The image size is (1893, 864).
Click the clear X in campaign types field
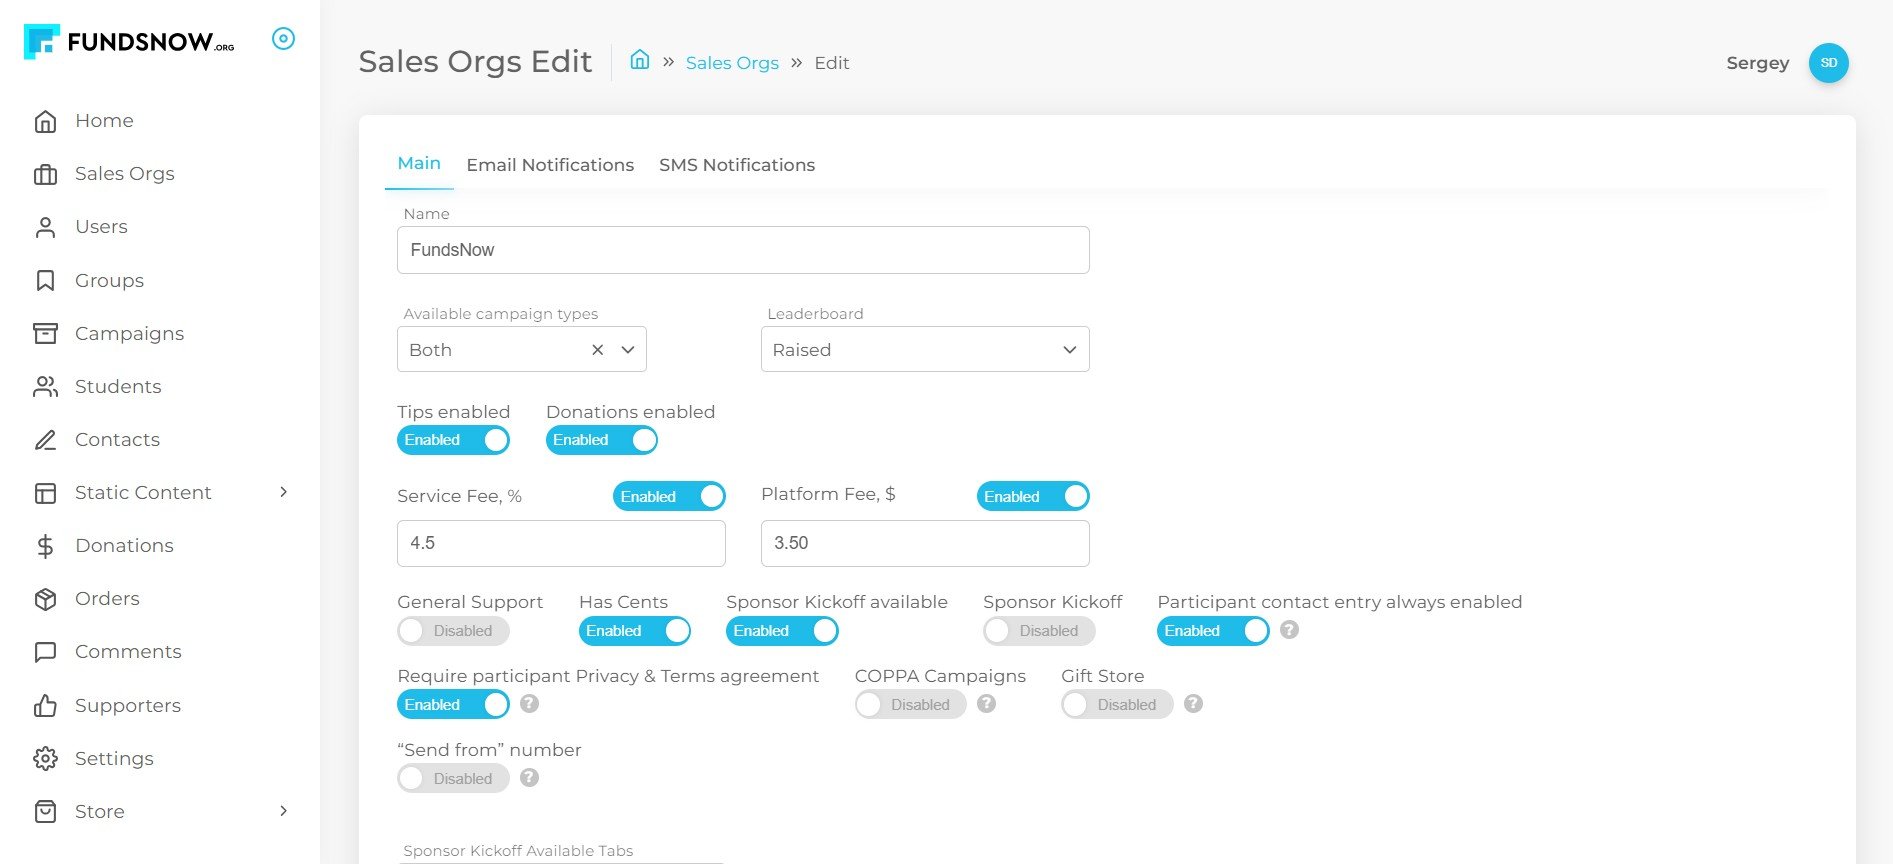point(597,350)
